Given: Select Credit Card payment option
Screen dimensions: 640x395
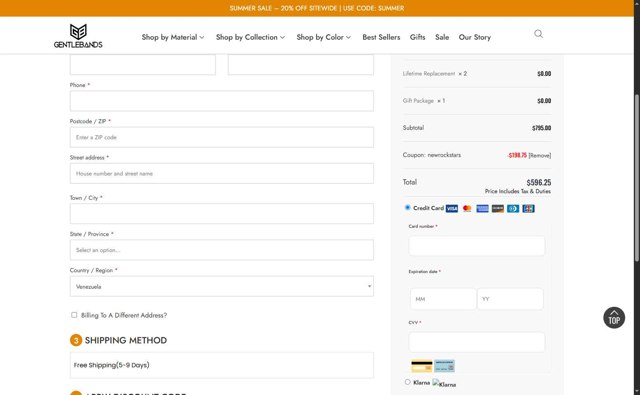Looking at the screenshot, I should 407,207.
